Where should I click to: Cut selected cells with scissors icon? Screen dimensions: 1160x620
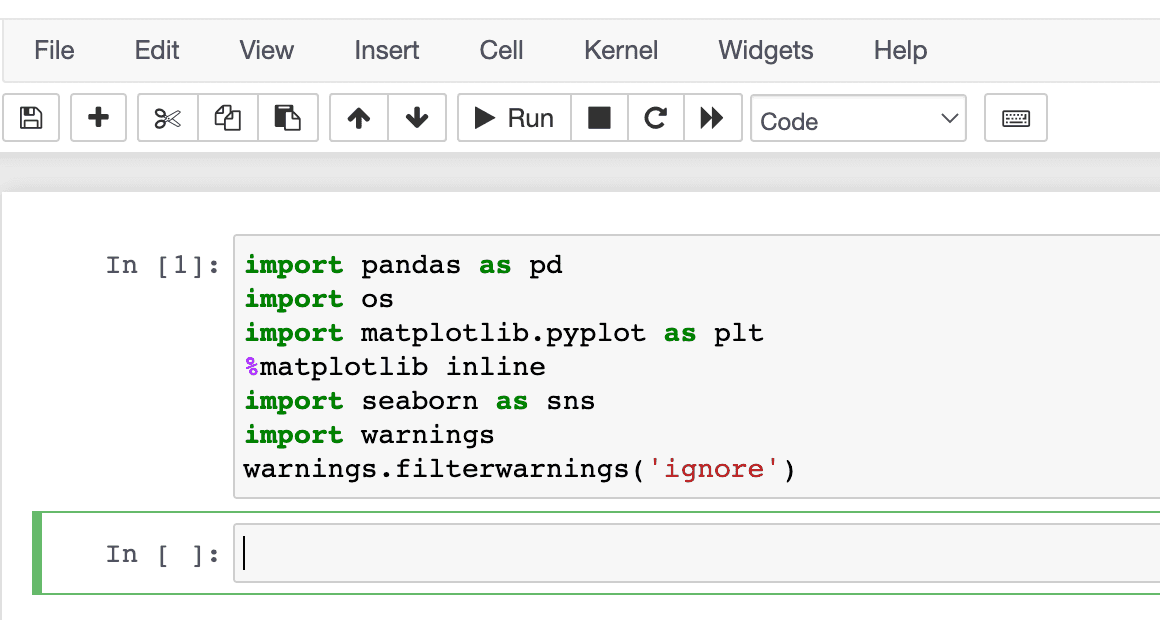coord(167,119)
